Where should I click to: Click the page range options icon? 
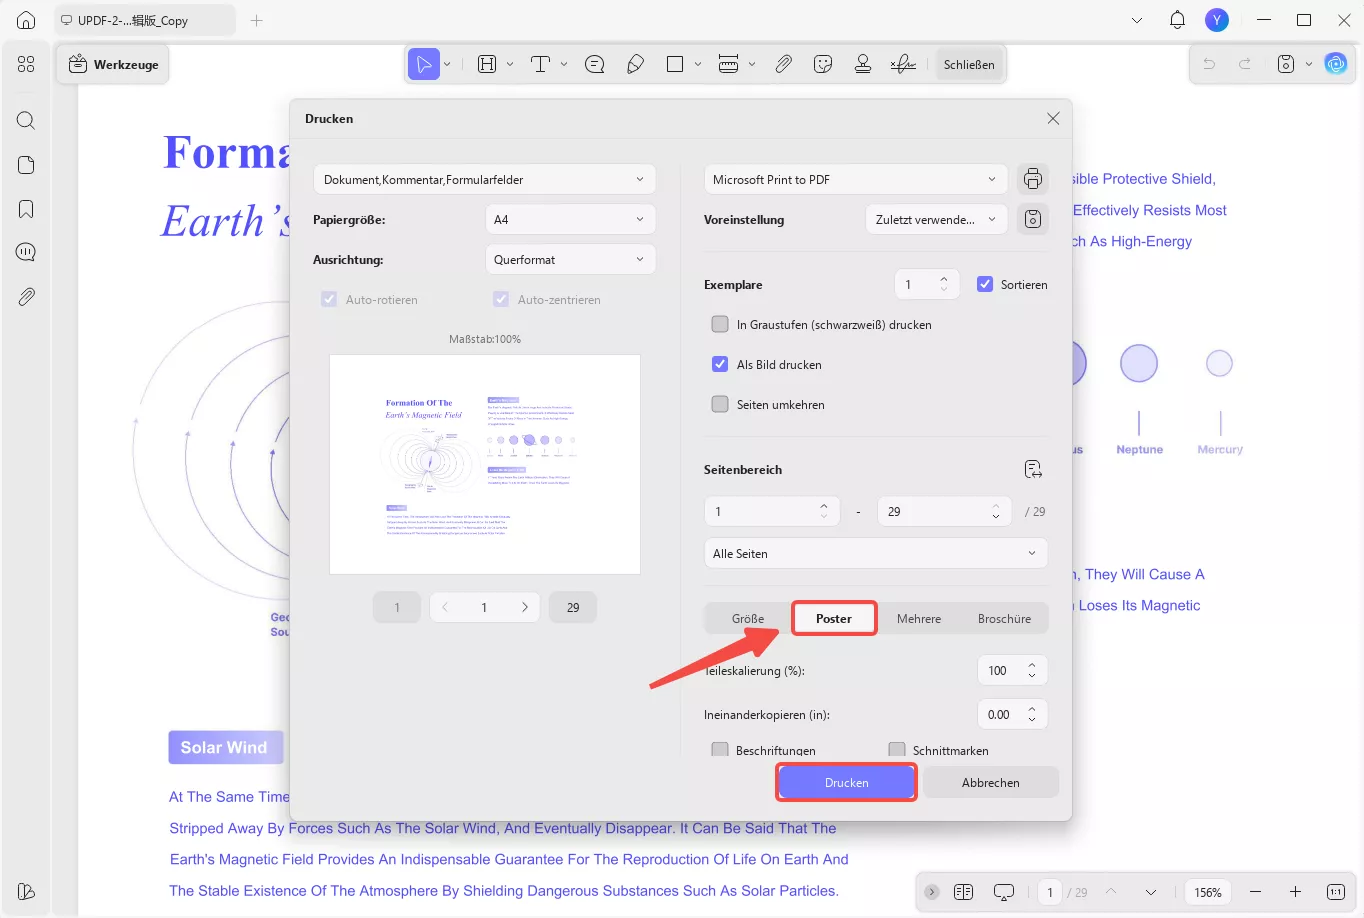point(1033,469)
